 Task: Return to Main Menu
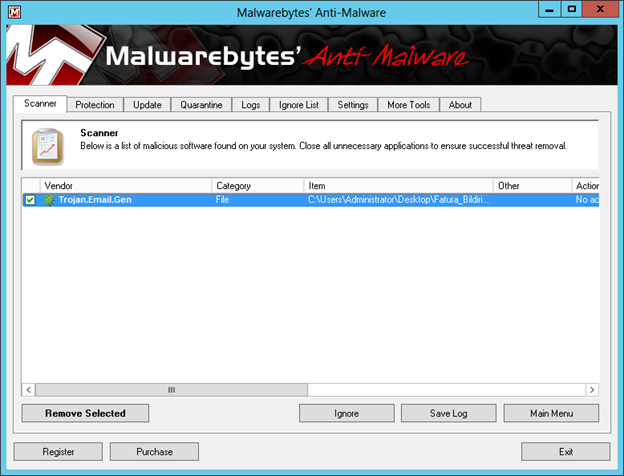(551, 413)
